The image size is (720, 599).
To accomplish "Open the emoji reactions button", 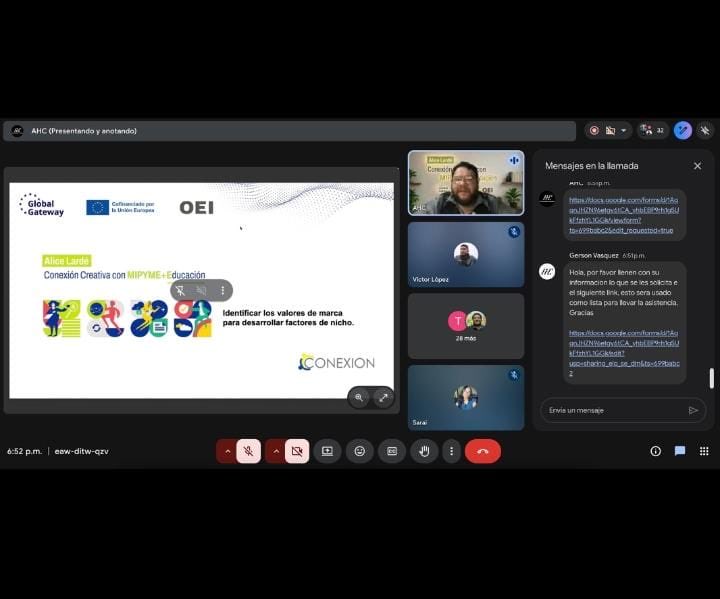I will (360, 452).
